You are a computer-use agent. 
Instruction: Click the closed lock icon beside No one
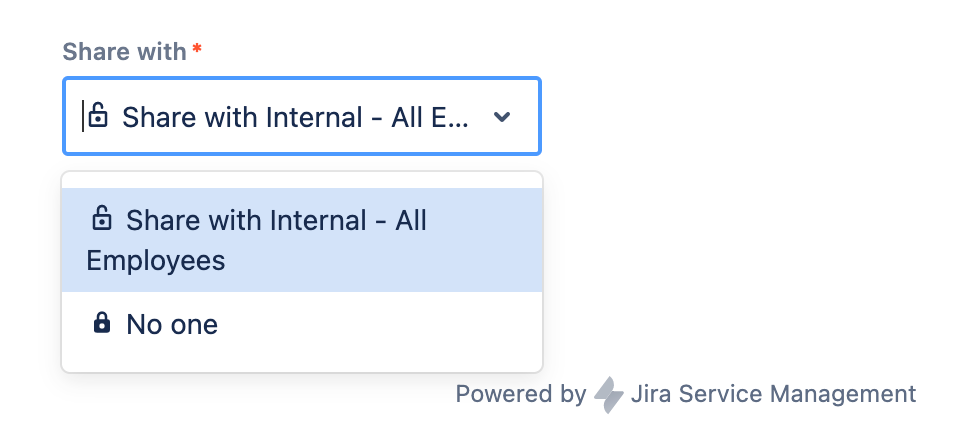[x=102, y=323]
